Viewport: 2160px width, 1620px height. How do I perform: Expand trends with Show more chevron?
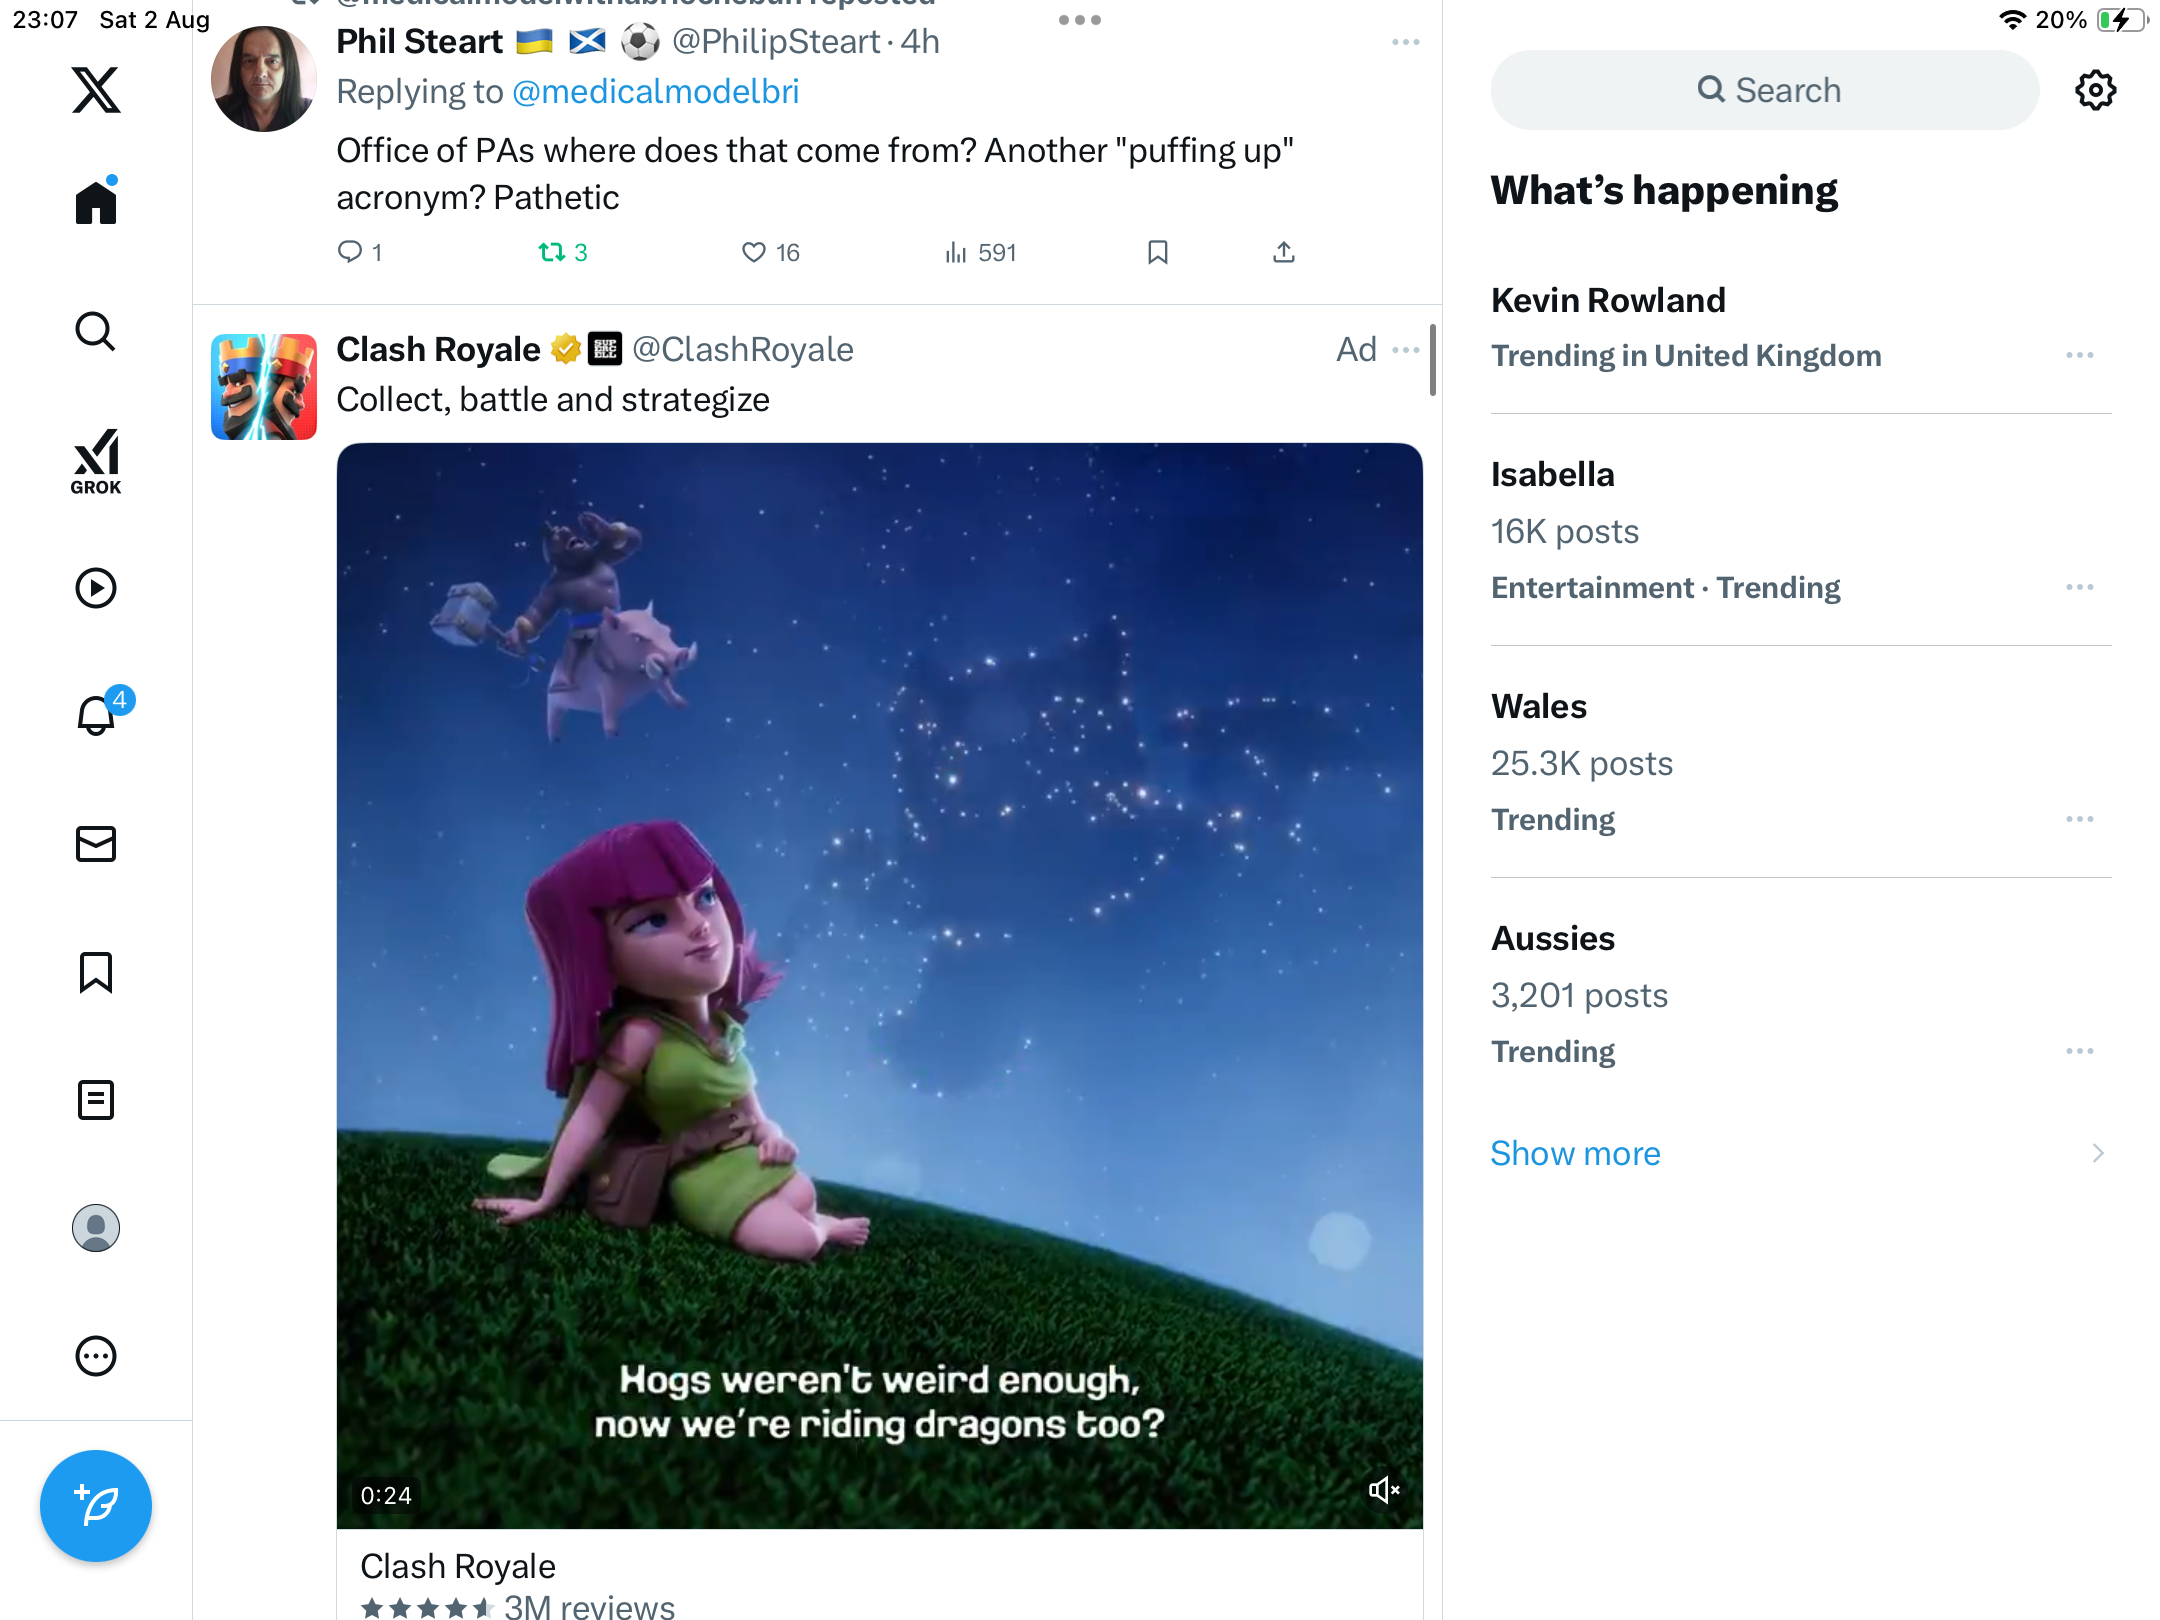2098,1153
